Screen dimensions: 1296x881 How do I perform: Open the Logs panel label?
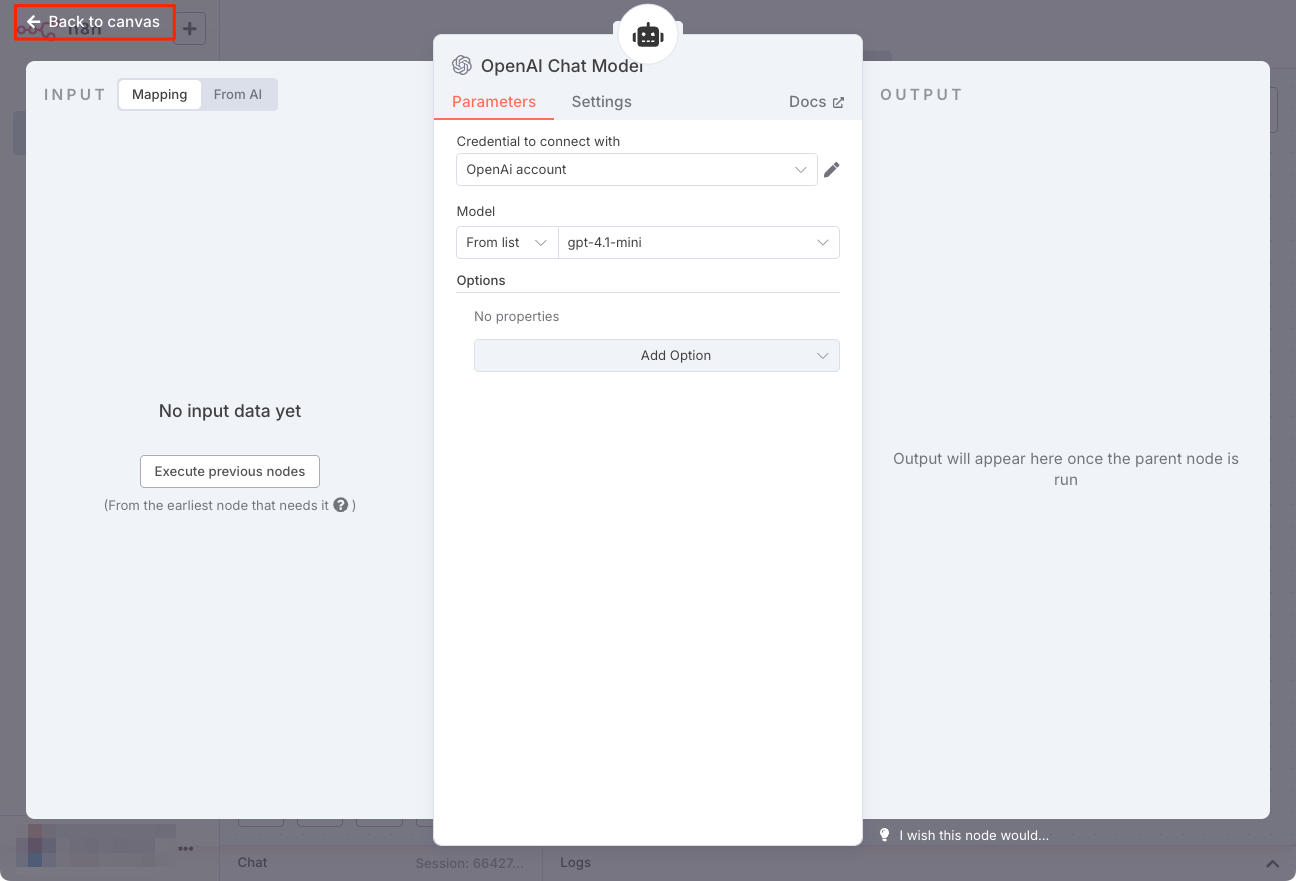[575, 863]
